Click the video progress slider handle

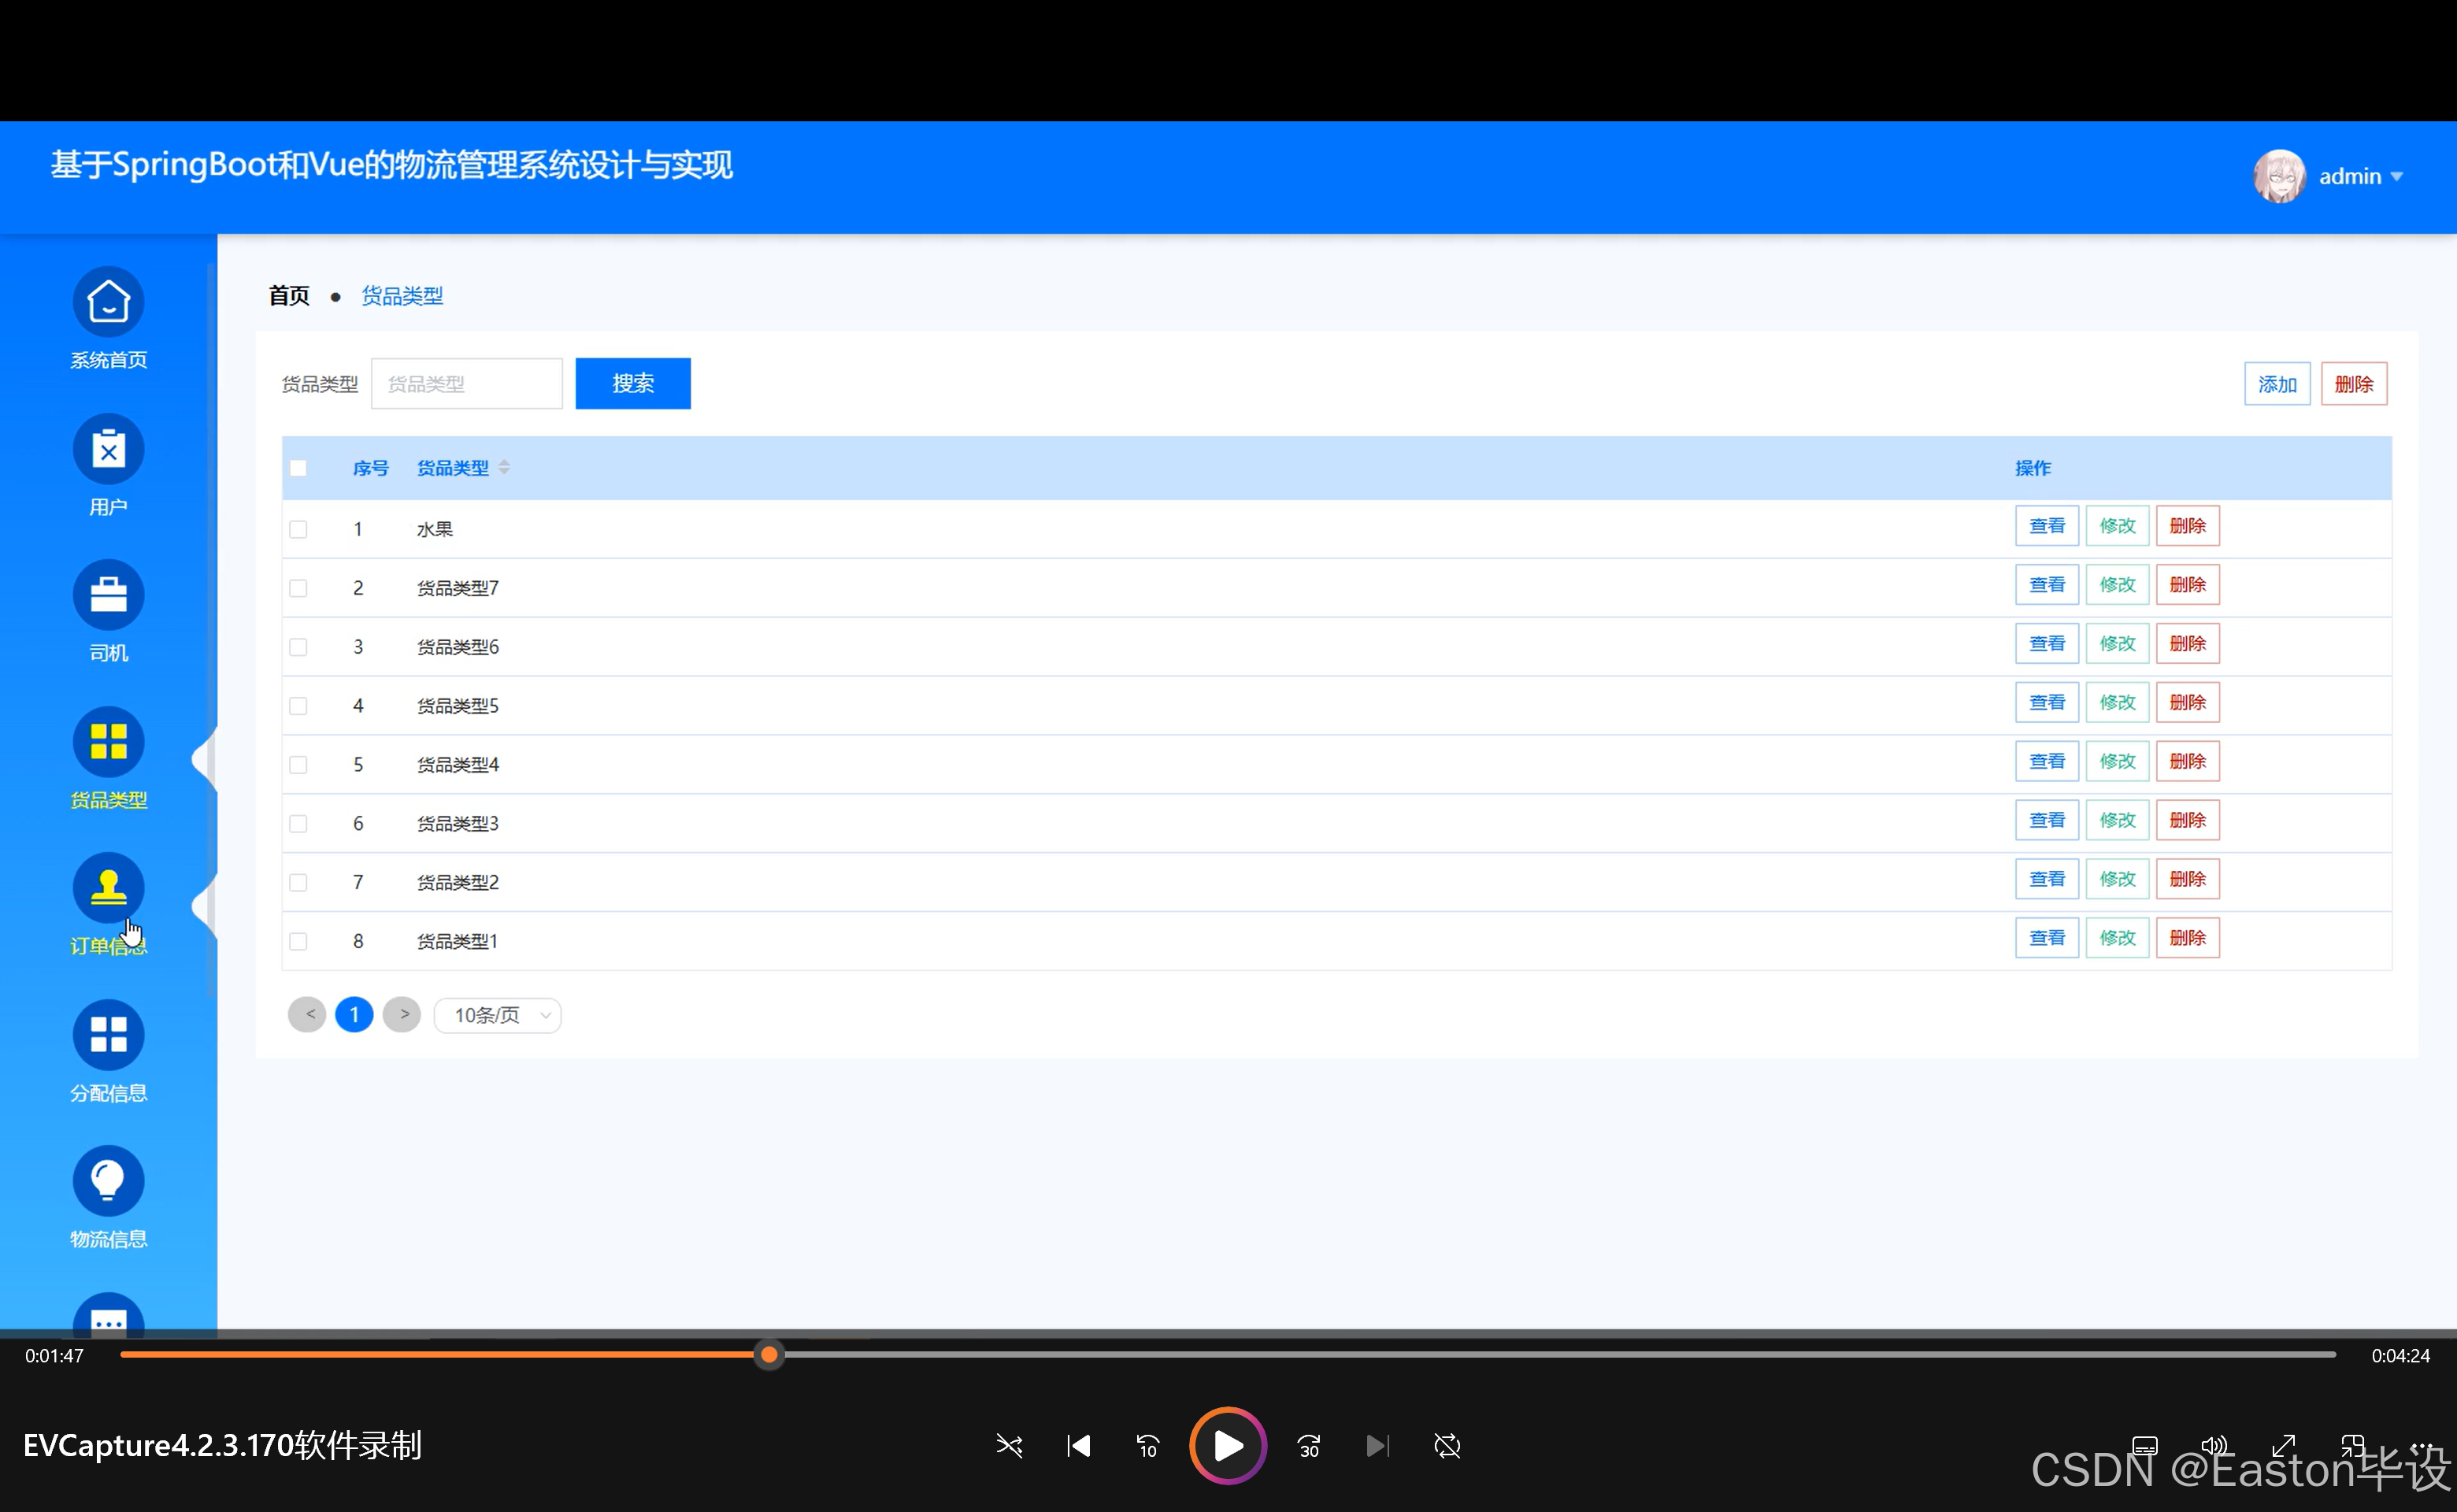pos(769,1355)
